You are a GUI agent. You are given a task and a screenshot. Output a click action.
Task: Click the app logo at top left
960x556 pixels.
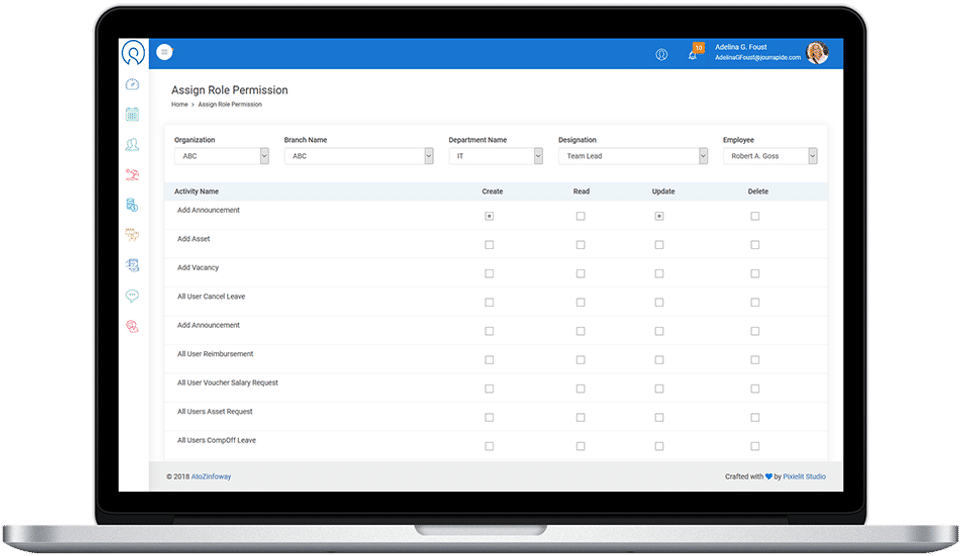[133, 53]
